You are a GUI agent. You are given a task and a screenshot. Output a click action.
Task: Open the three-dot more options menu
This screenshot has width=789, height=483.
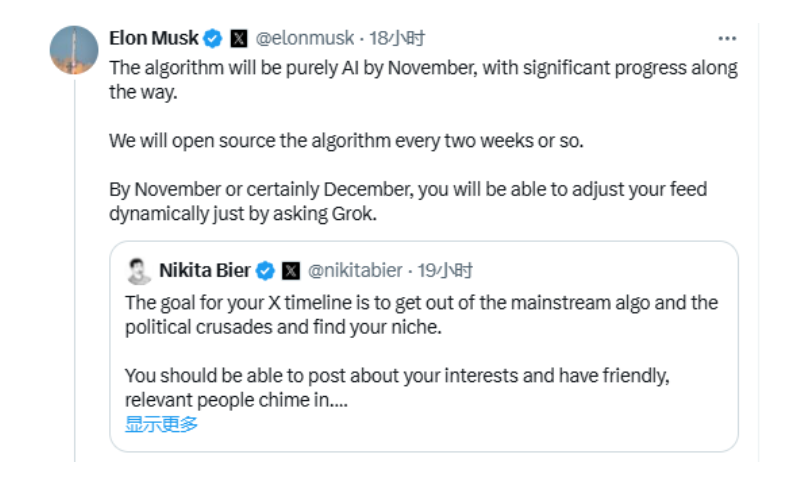(727, 39)
